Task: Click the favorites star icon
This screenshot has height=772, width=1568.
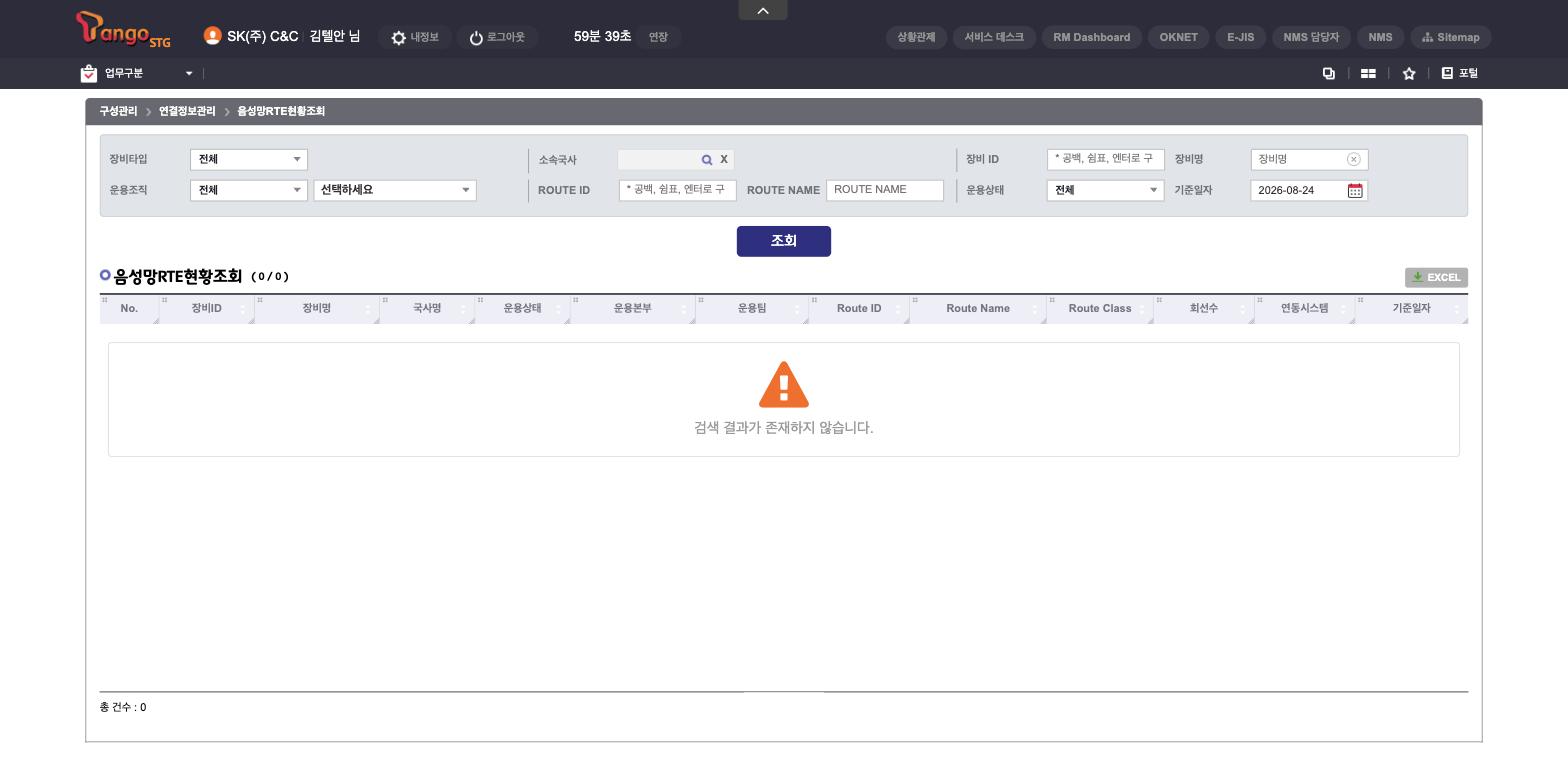Action: tap(1409, 73)
